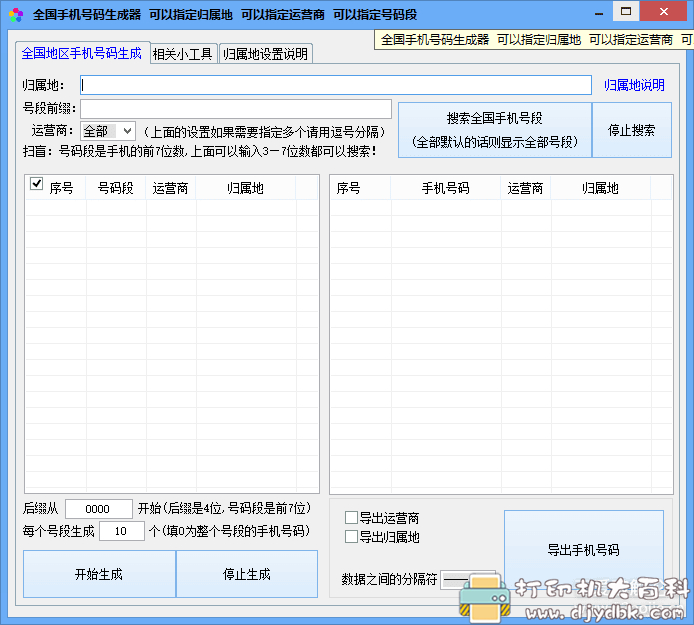Focus the 归属地 input field
The image size is (694, 625).
click(x=335, y=85)
